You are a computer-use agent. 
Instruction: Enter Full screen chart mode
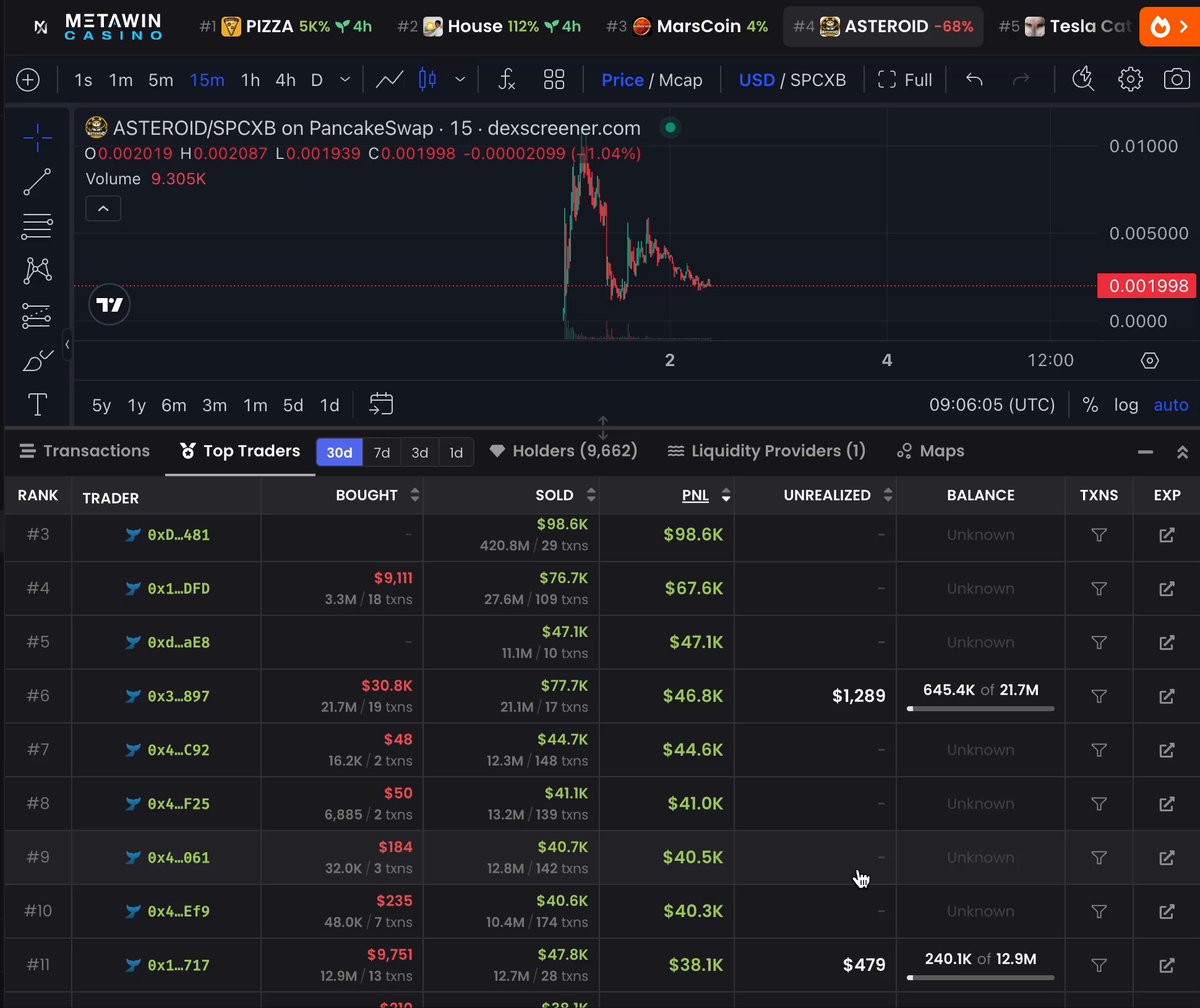(904, 80)
